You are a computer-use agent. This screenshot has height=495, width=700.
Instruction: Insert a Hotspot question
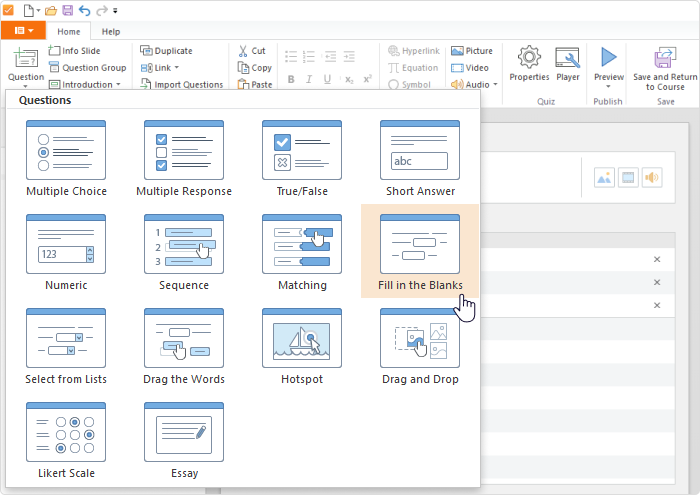click(x=302, y=346)
